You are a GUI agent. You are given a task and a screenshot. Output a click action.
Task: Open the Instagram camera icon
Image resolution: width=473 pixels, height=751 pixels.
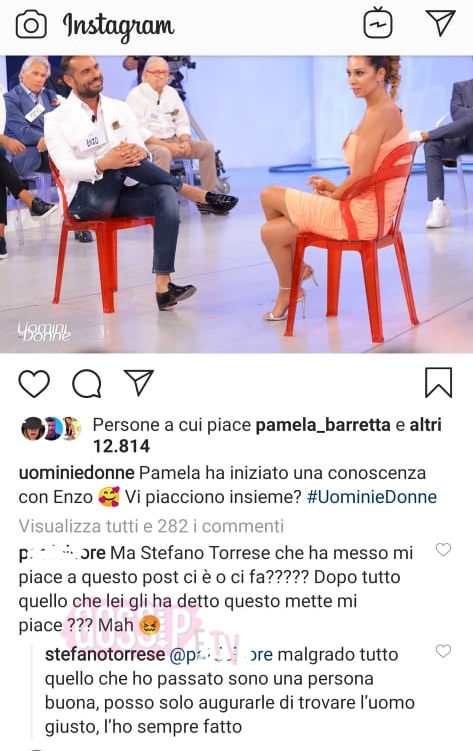[31, 25]
